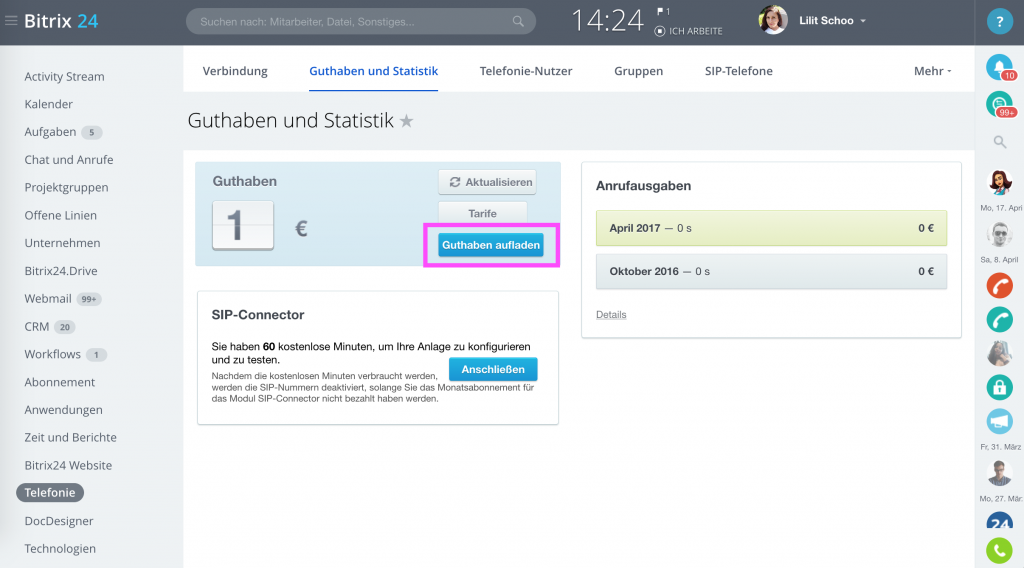Screen dimensions: 1024x568
Task: Open chat messages icon with 99+ badge
Action: click(1000, 104)
